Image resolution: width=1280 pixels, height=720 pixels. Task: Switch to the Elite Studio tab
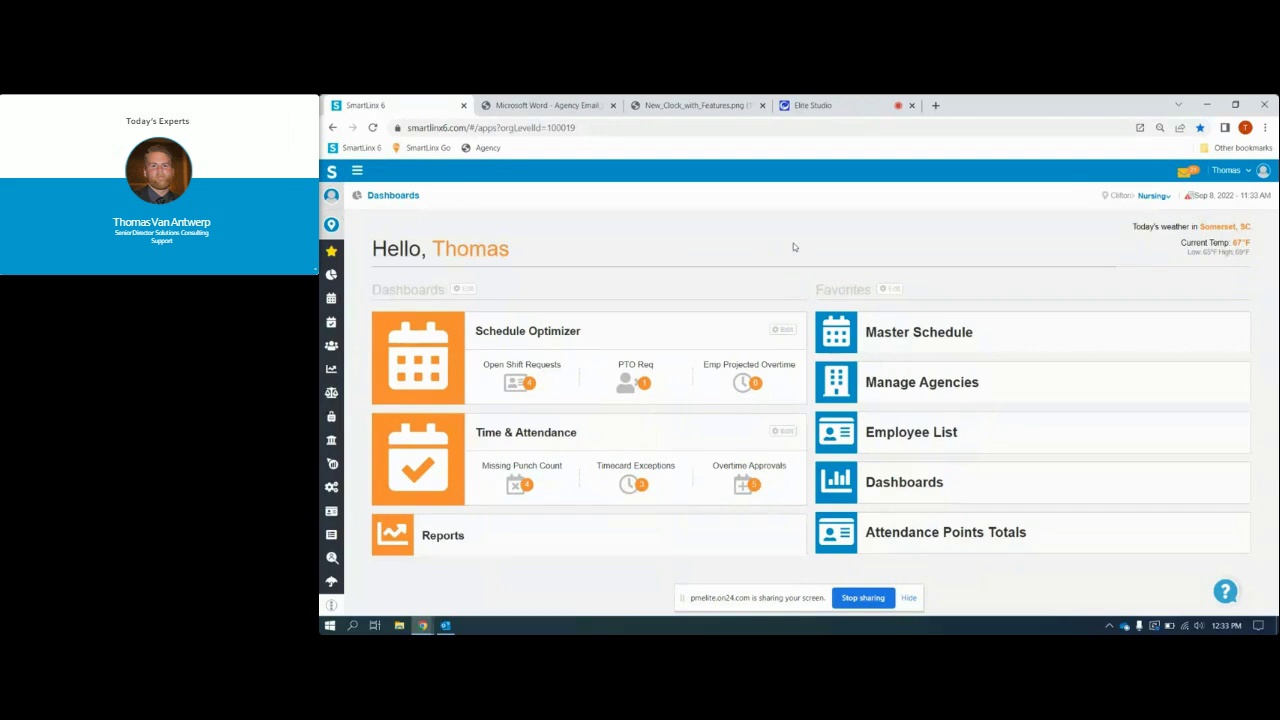point(846,105)
